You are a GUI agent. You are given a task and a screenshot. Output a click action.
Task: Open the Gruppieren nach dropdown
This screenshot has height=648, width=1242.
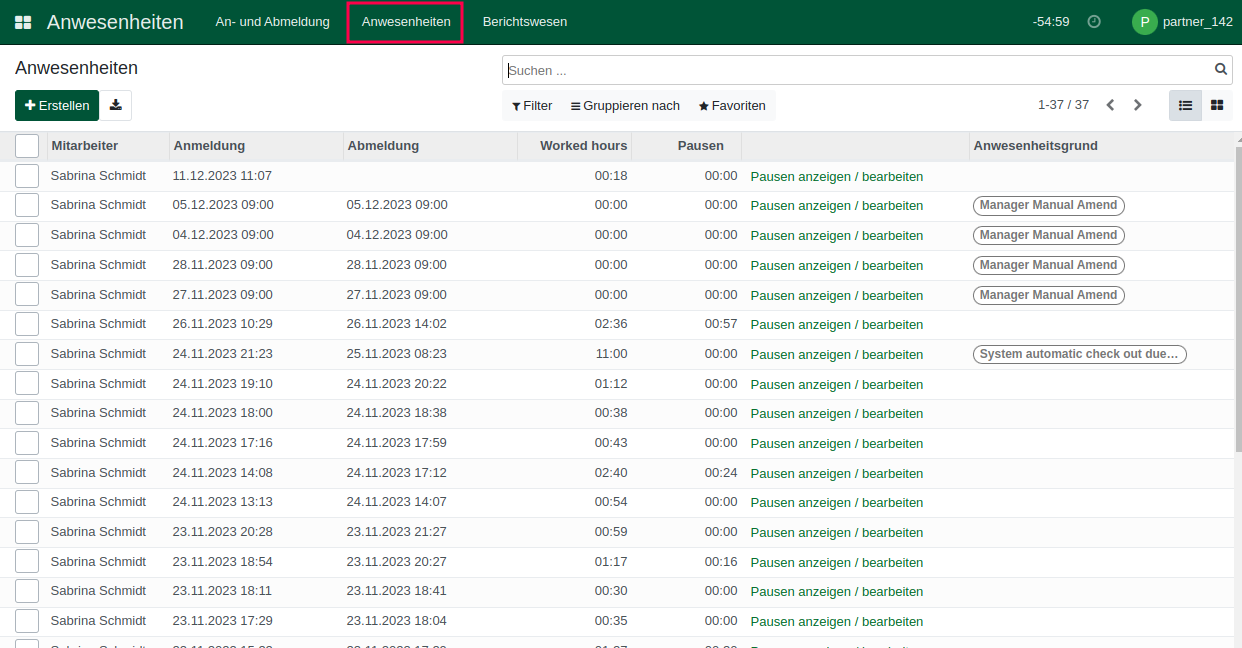pyautogui.click(x=625, y=106)
